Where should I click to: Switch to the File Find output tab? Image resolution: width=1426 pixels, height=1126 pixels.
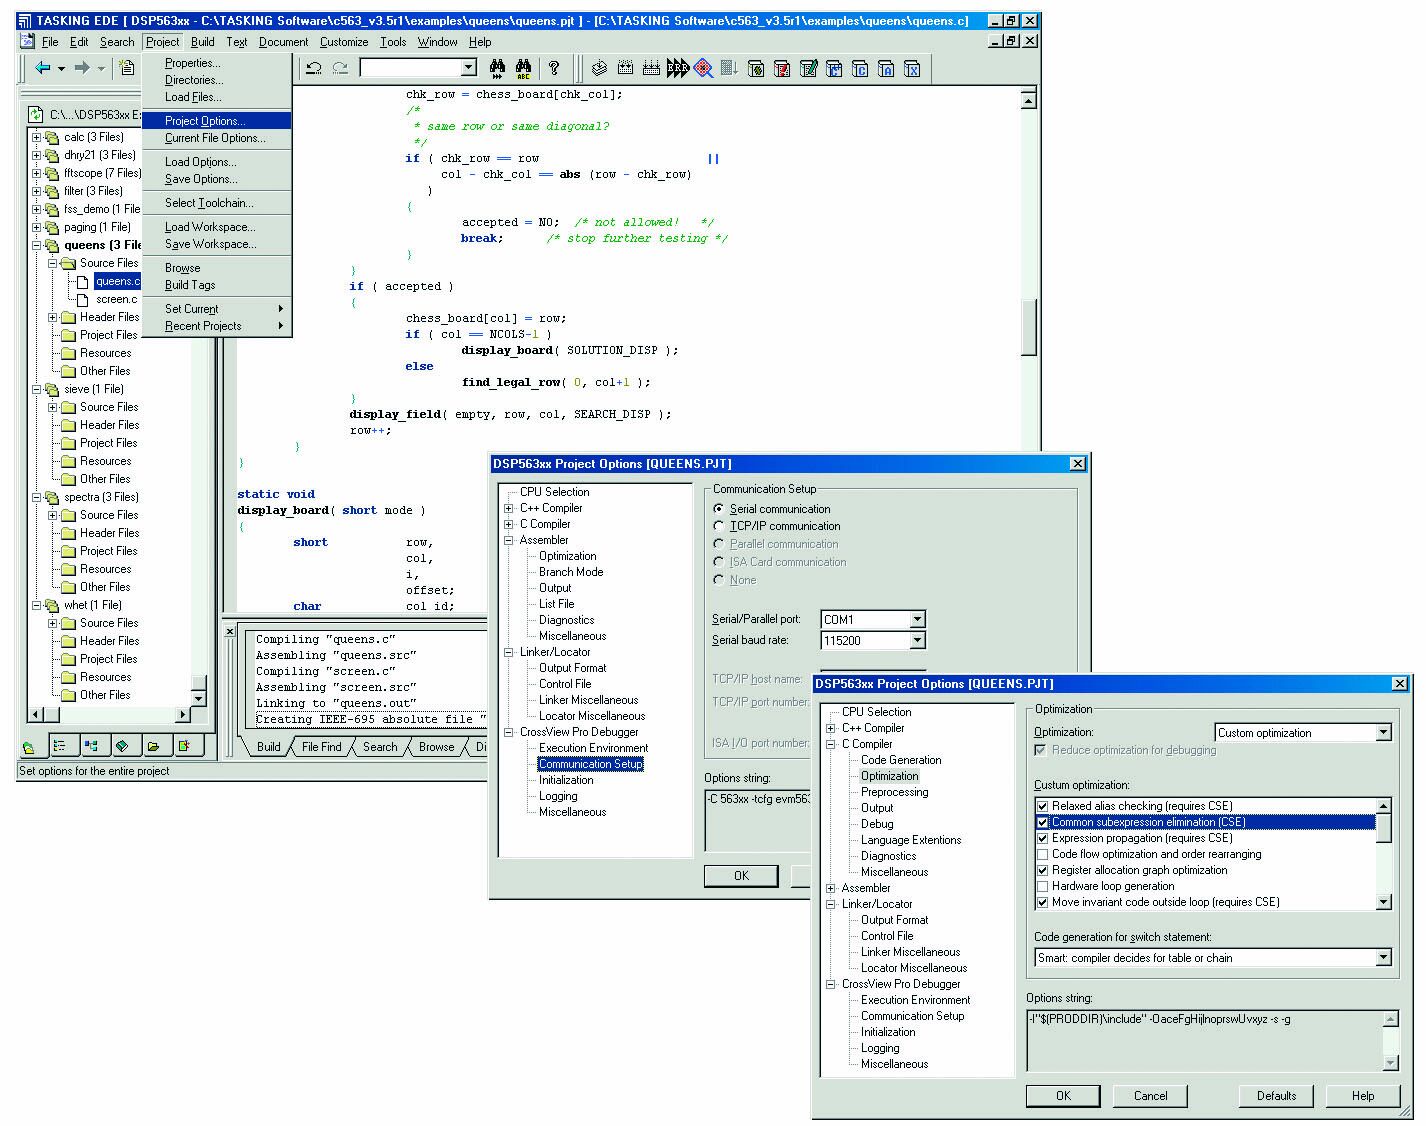click(x=321, y=747)
